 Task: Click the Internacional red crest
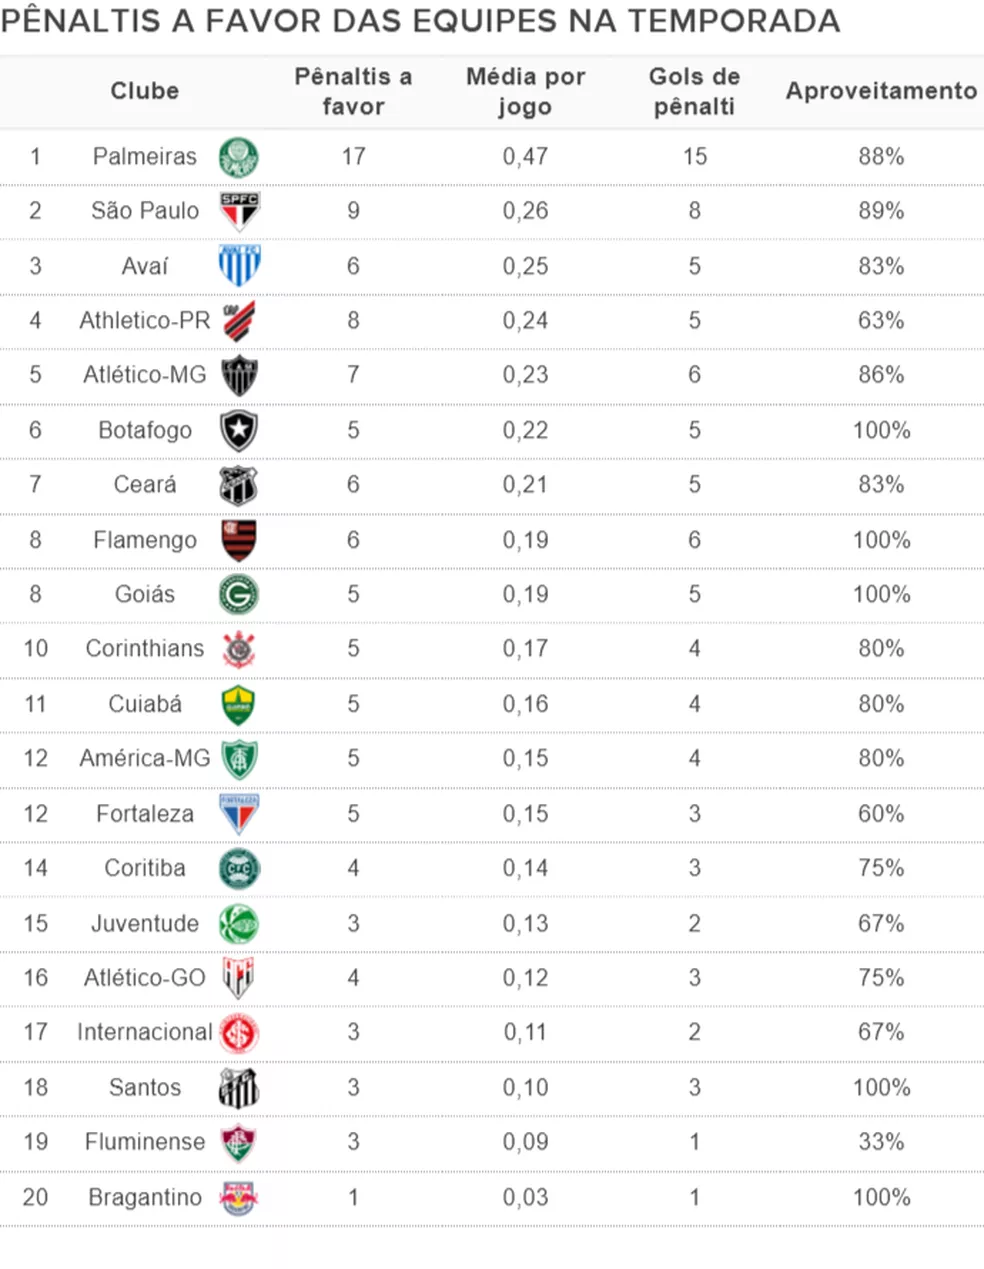(x=239, y=1033)
